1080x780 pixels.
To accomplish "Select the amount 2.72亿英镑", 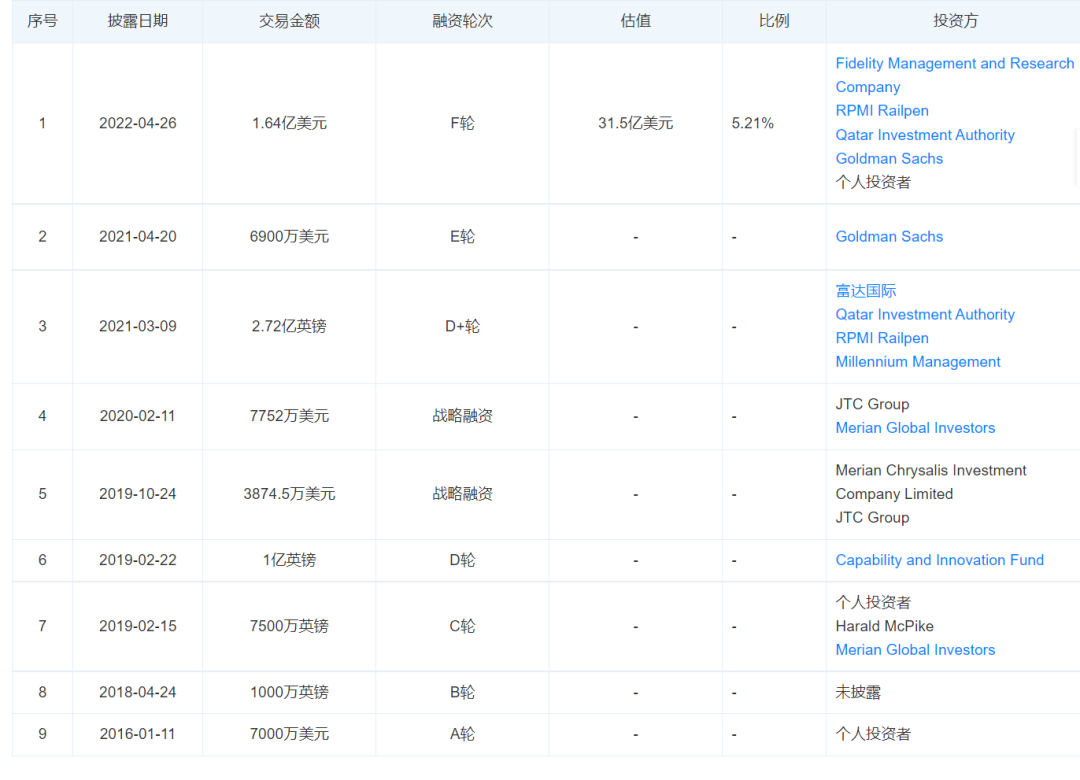I will (x=289, y=326).
